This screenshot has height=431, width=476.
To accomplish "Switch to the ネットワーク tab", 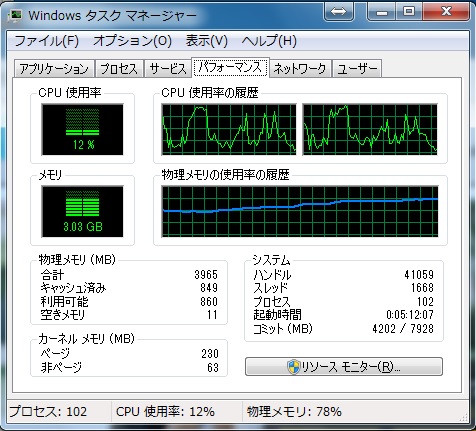I will [300, 69].
